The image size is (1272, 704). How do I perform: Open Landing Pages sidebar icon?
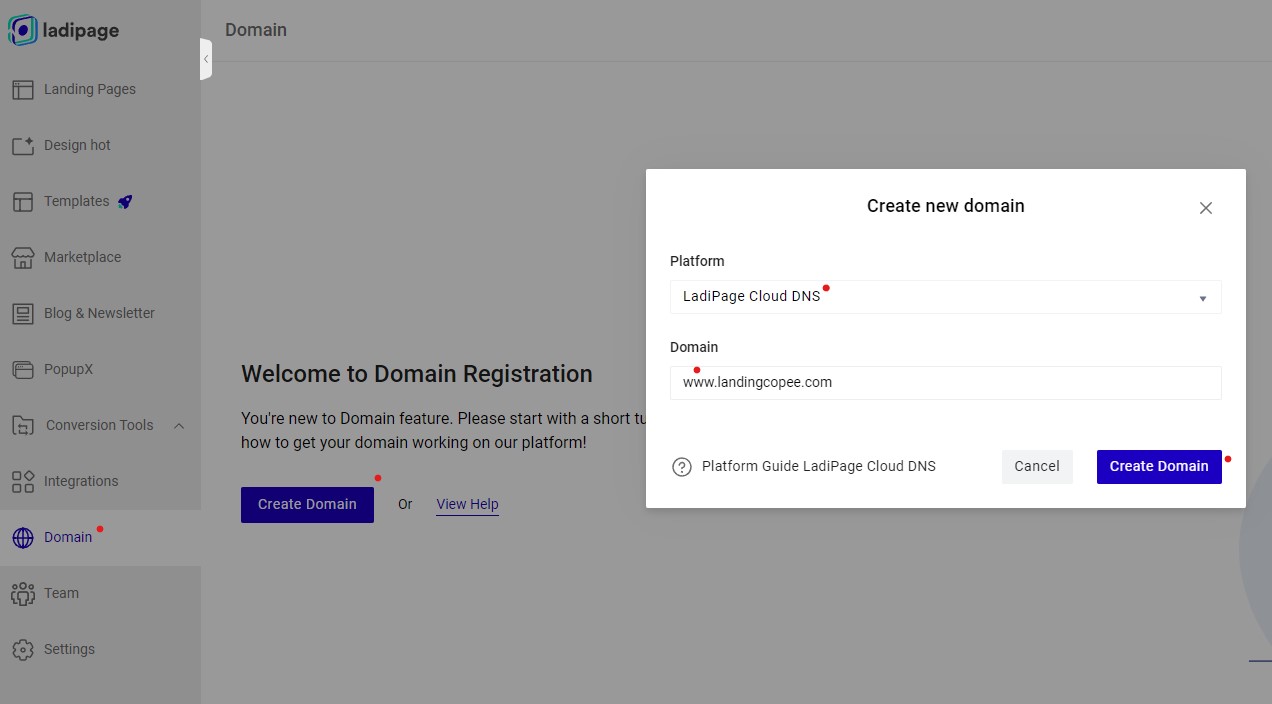click(23, 89)
